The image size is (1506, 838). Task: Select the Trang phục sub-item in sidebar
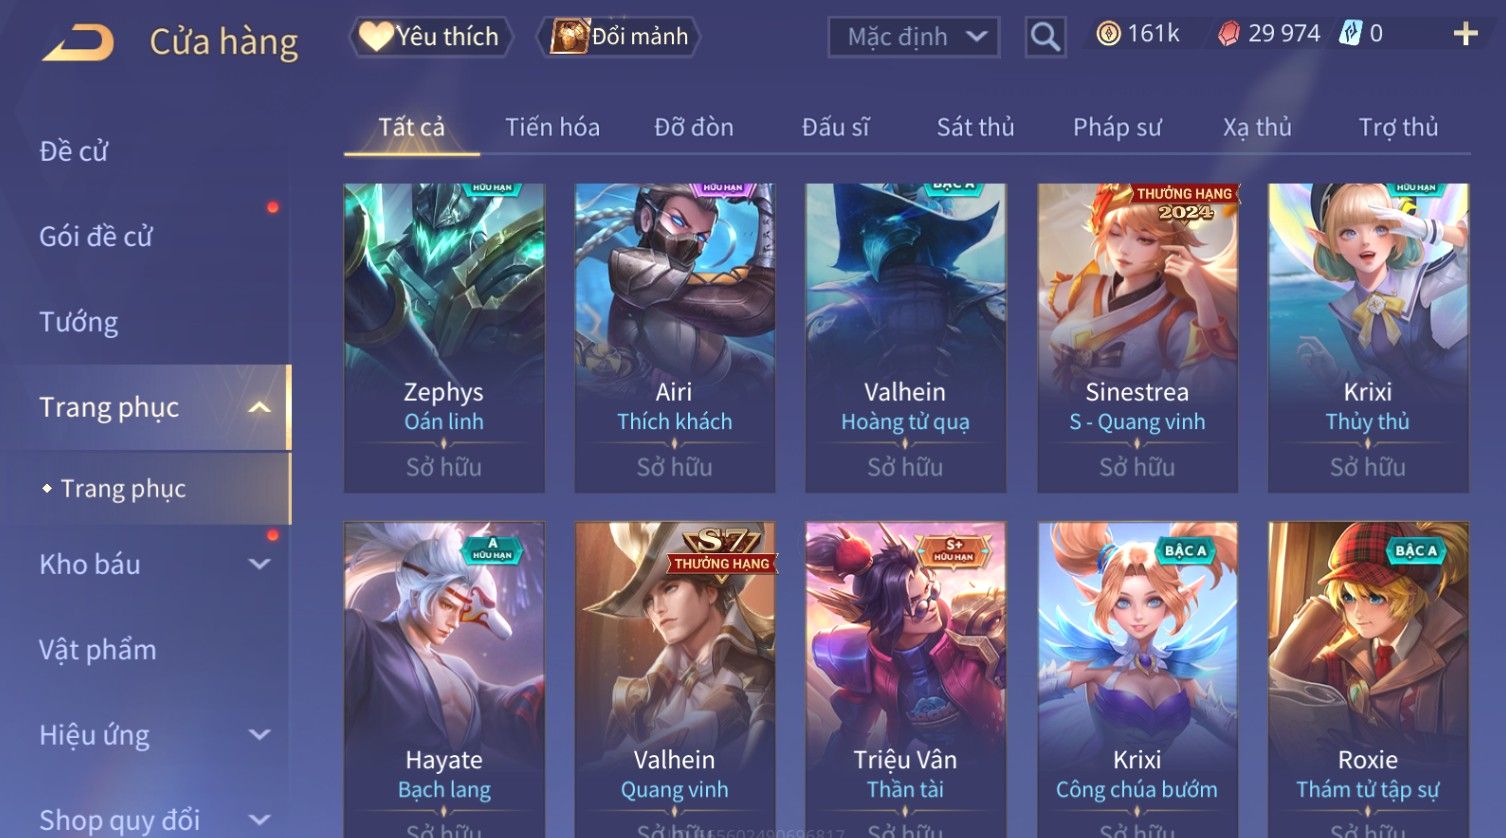123,488
